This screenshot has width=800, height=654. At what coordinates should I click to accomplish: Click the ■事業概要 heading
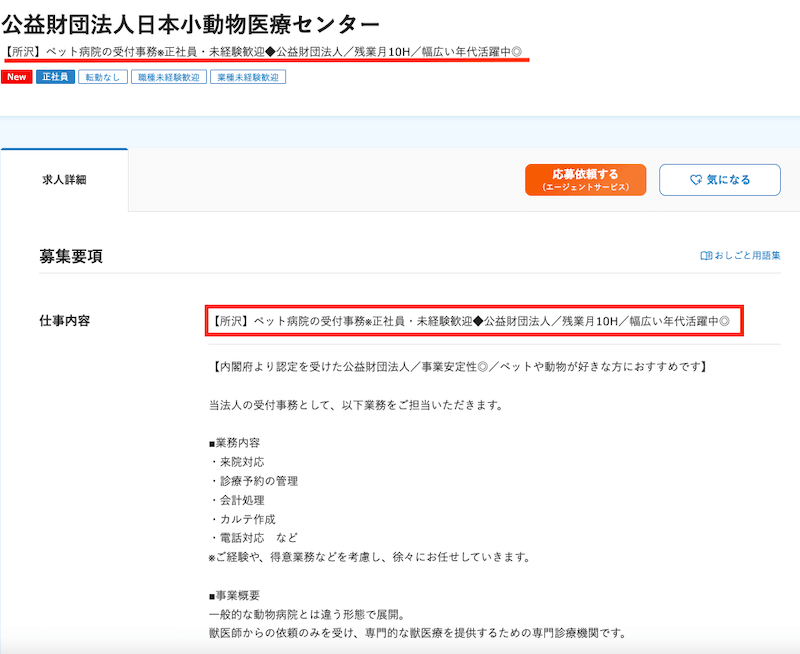click(x=235, y=595)
